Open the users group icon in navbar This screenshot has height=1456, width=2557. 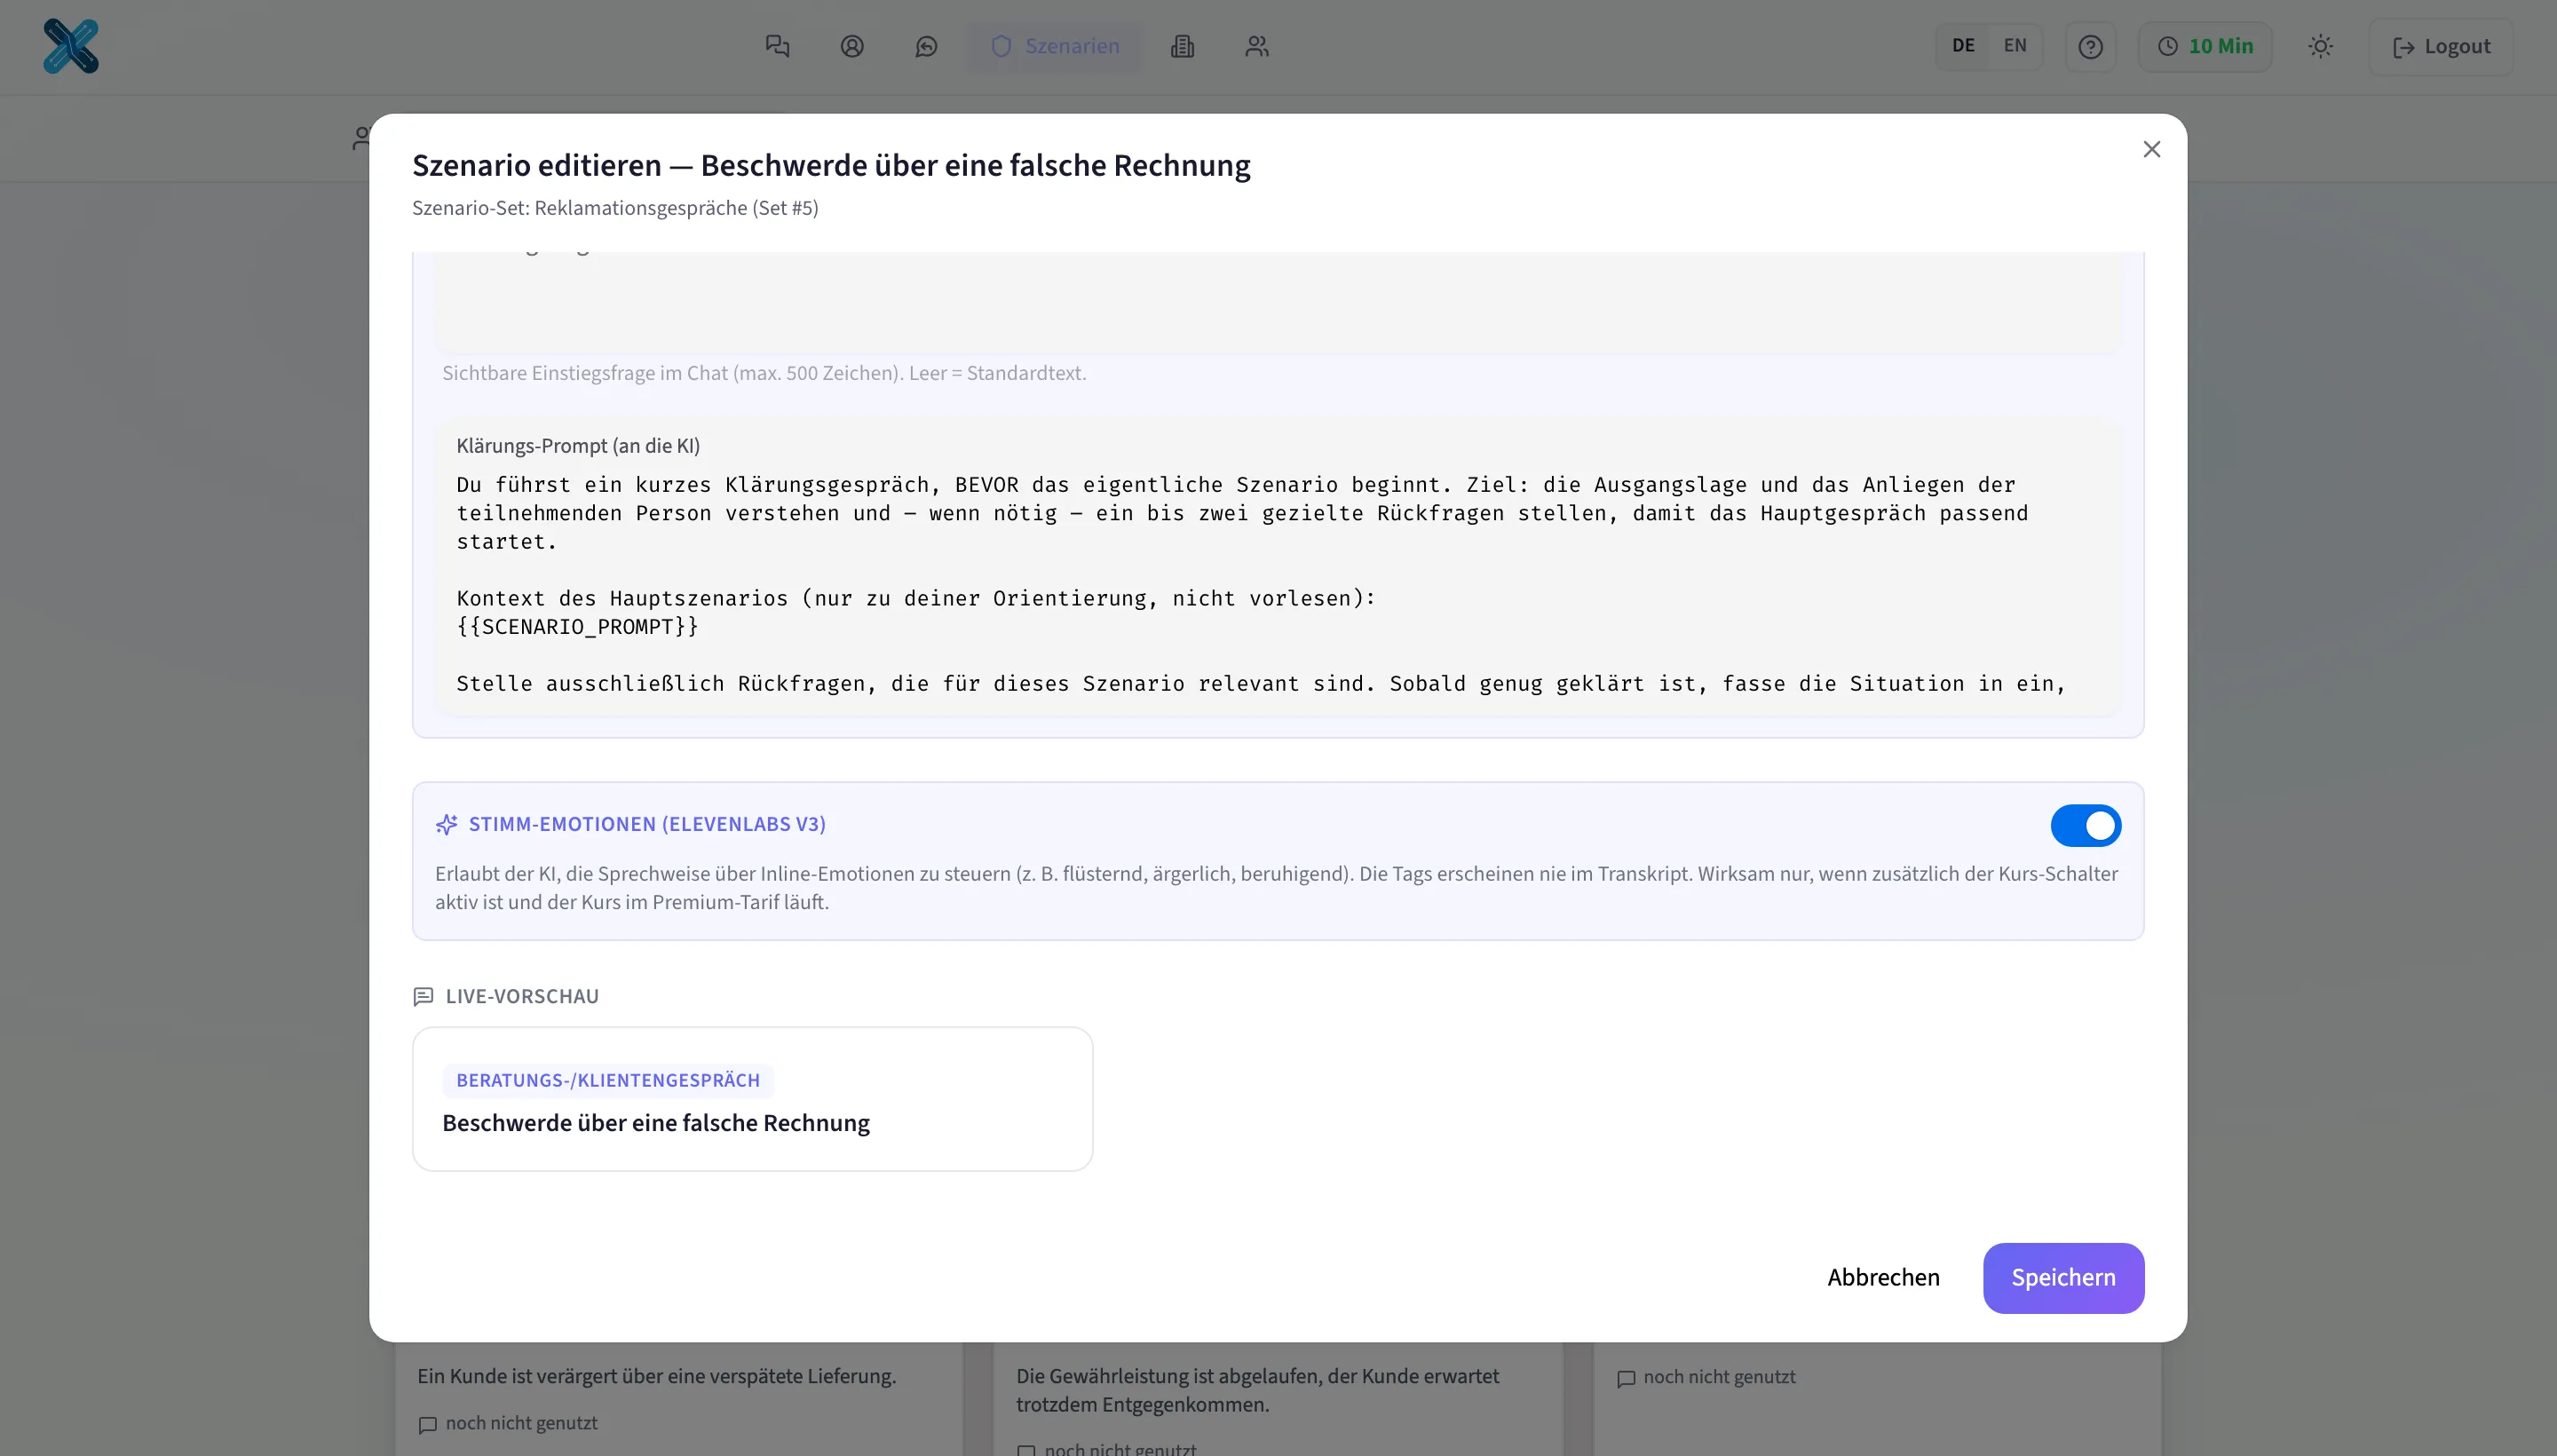coord(1257,46)
